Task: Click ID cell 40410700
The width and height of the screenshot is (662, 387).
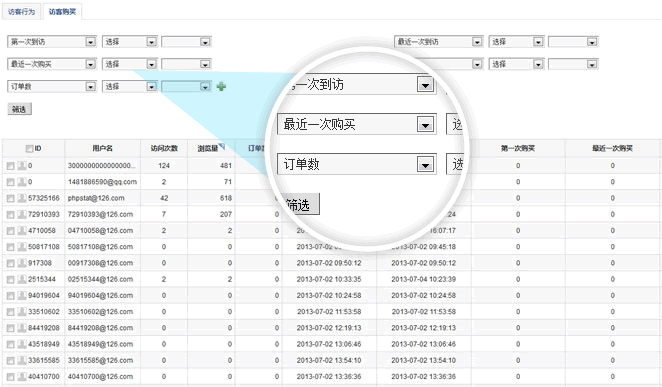Action: (x=43, y=376)
